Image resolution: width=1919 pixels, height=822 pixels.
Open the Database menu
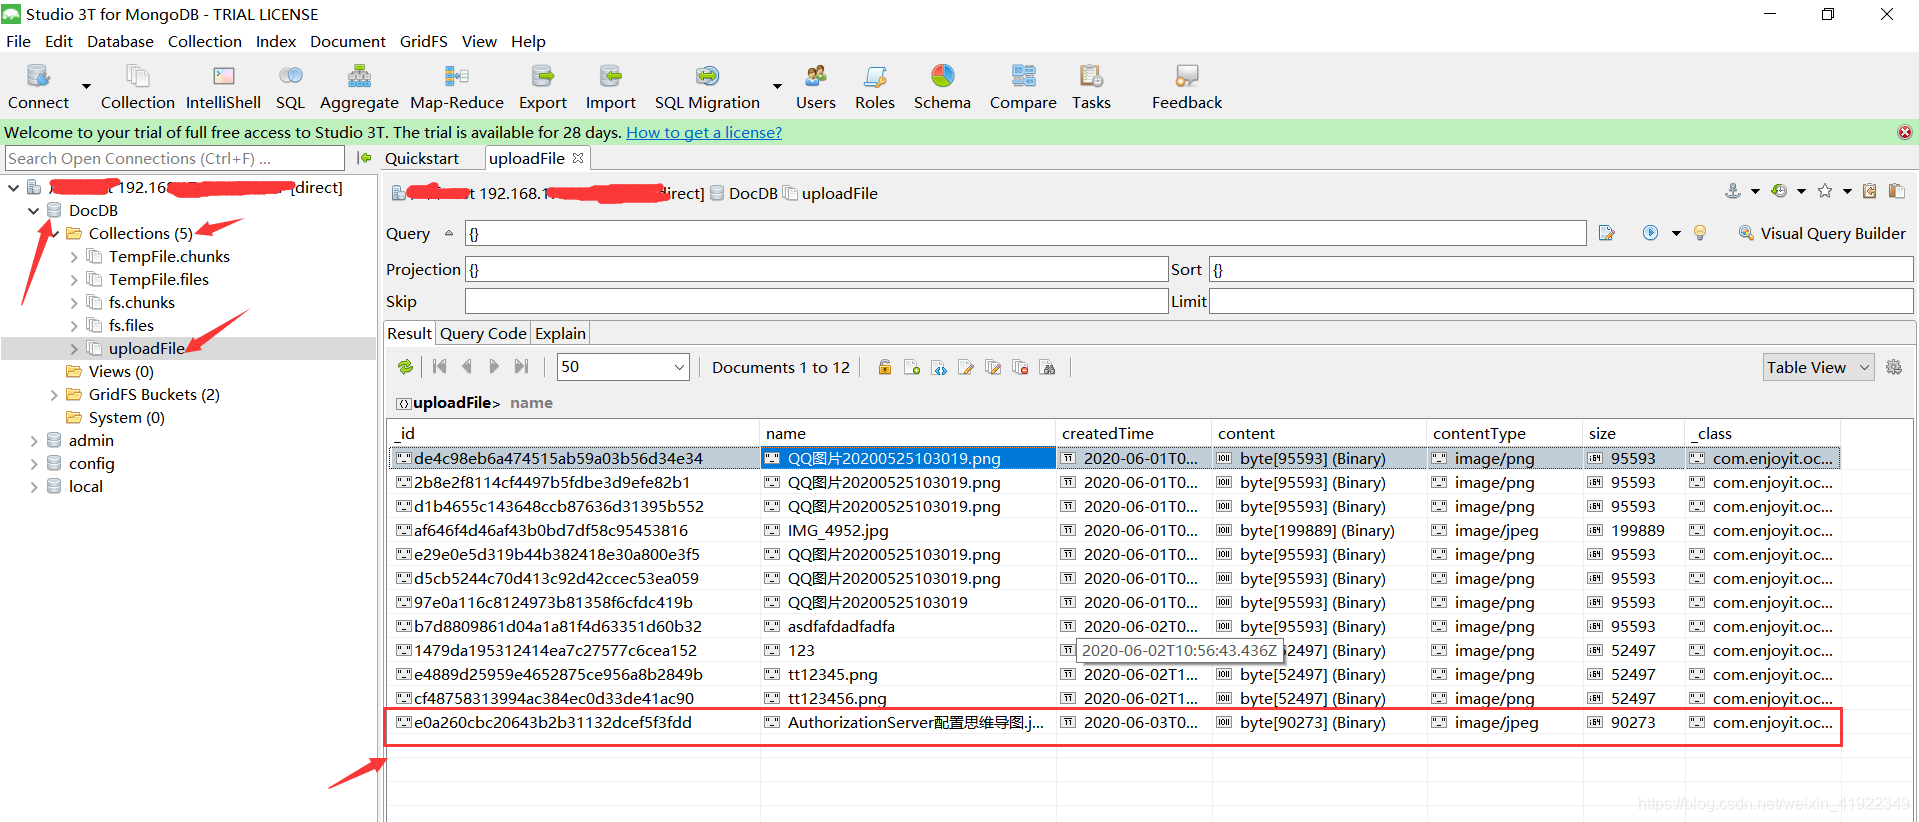(x=120, y=41)
